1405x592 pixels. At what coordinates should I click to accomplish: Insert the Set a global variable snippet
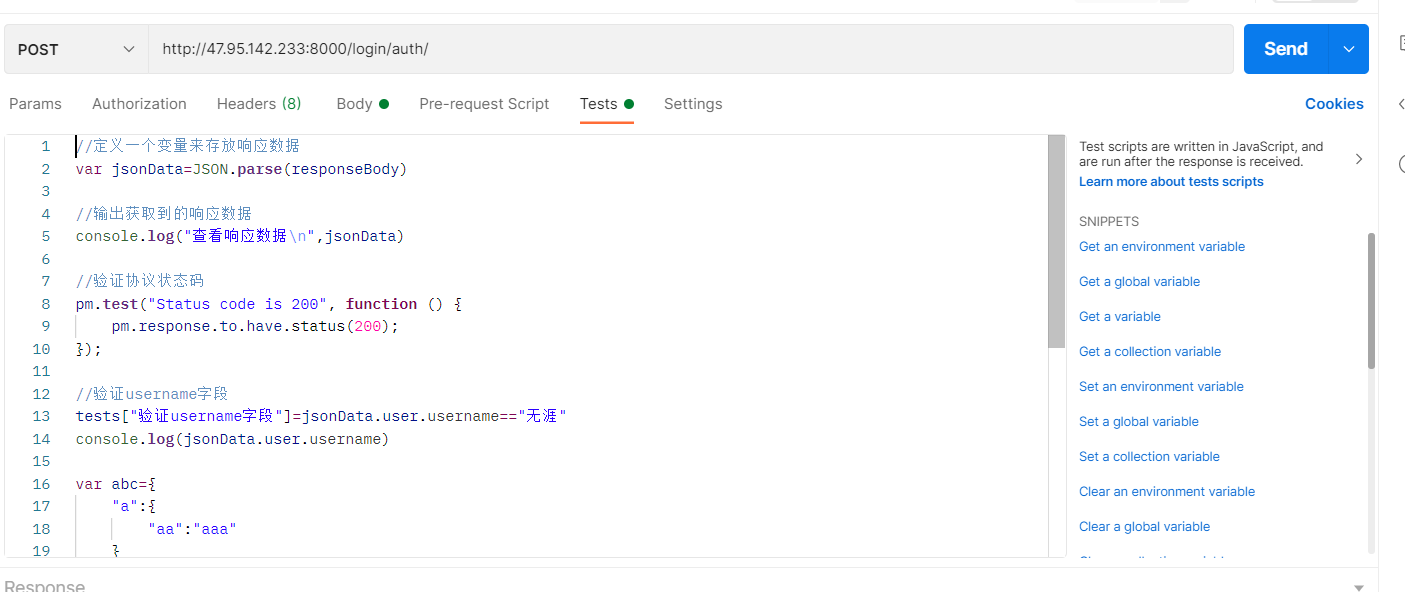1139,422
